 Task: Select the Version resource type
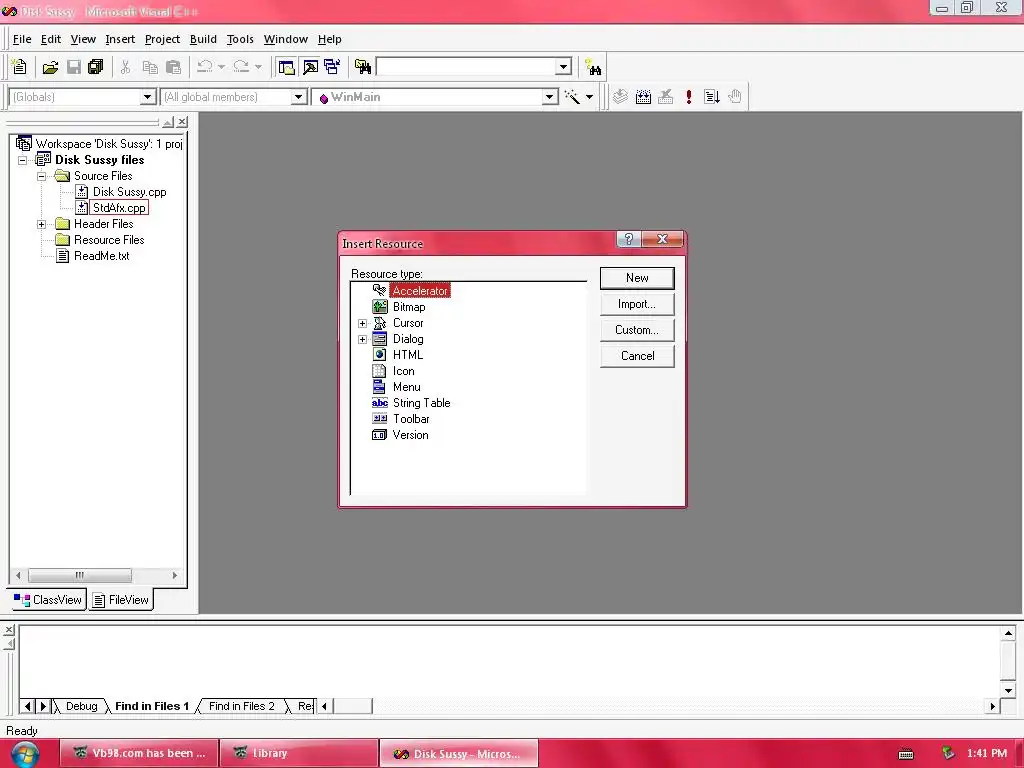tap(410, 435)
